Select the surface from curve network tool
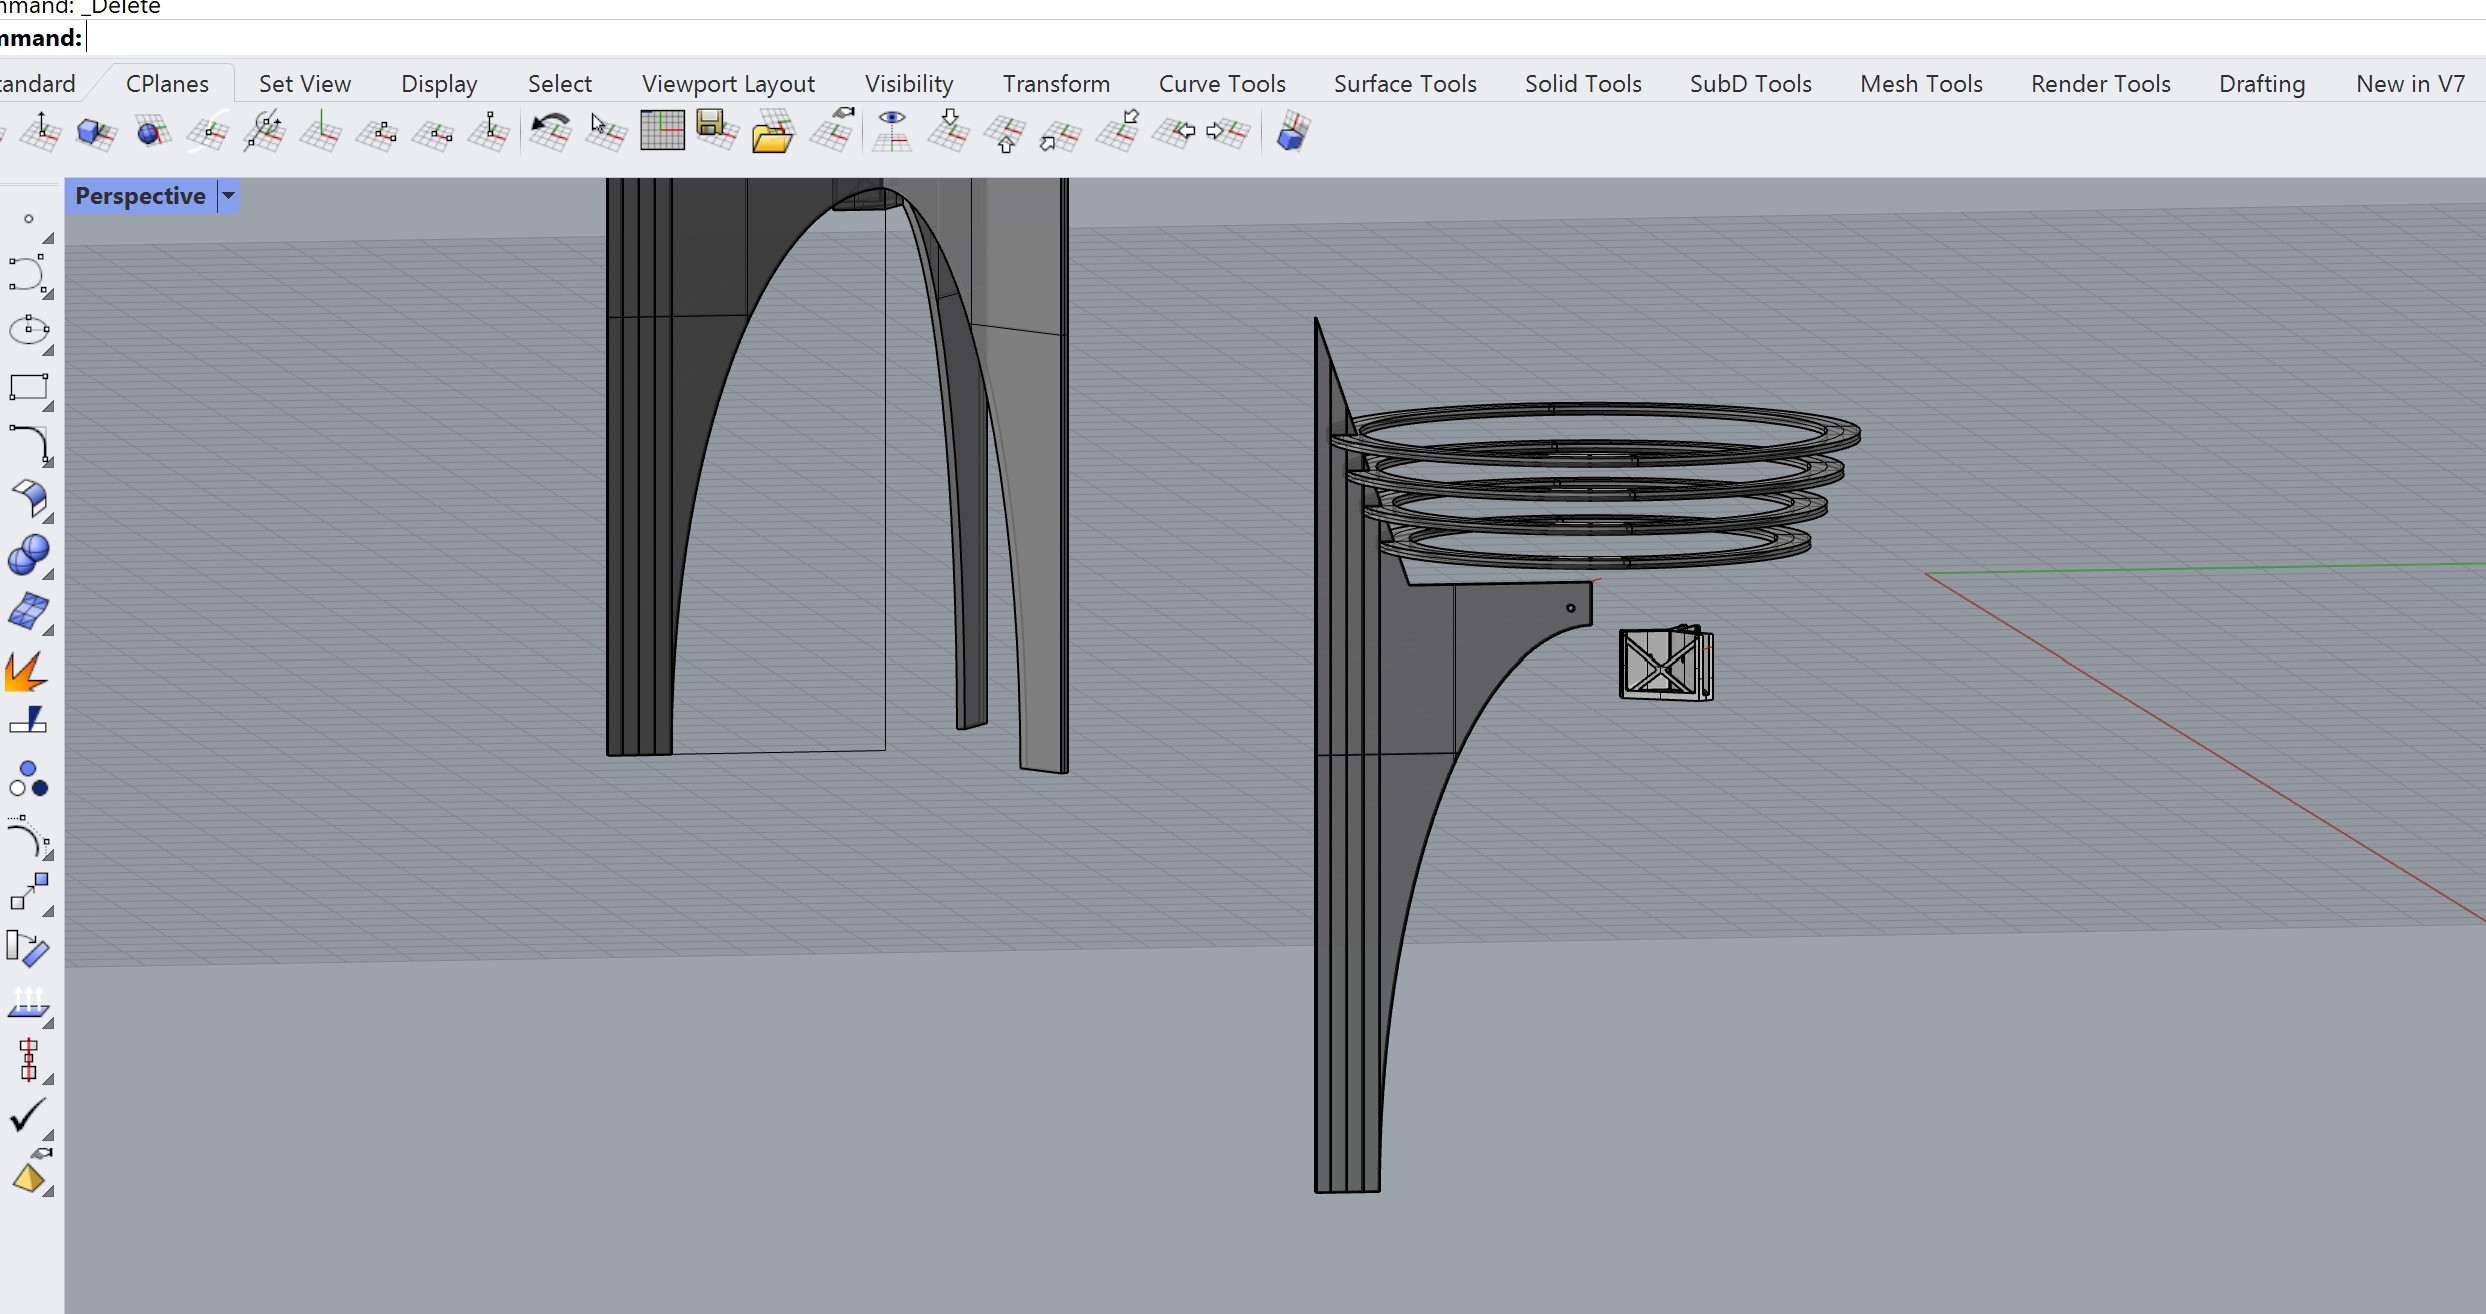The width and height of the screenshot is (2486, 1314). coord(29,611)
